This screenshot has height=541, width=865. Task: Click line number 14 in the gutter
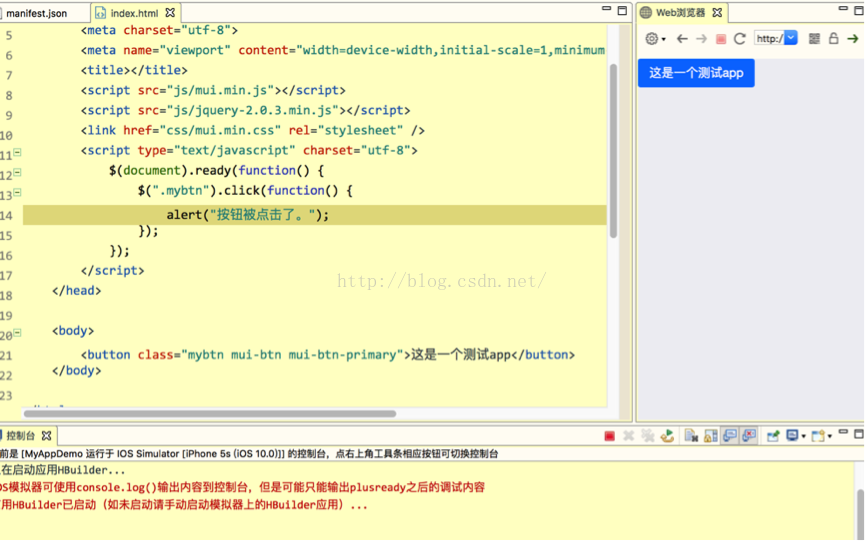(6, 216)
